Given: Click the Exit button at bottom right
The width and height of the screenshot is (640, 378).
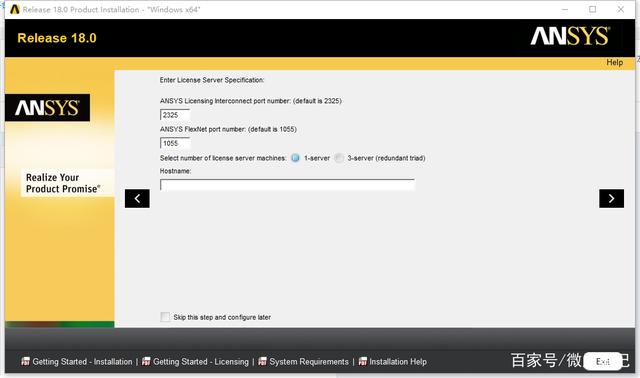Looking at the screenshot, I should click(602, 362).
